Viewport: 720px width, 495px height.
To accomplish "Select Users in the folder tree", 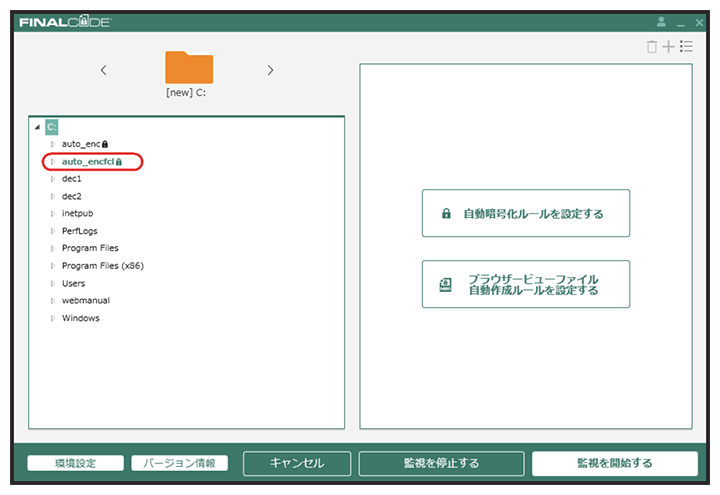I will tap(73, 283).
